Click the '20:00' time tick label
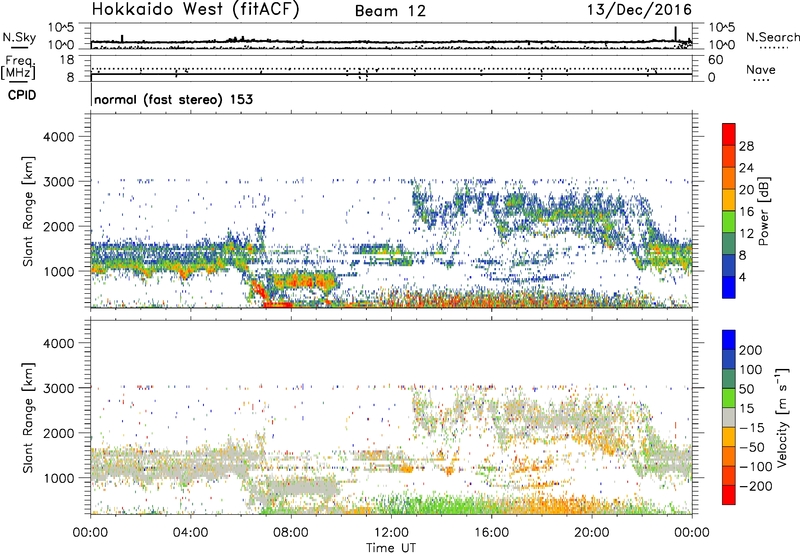Image resolution: width=800 pixels, height=554 pixels. (591, 533)
